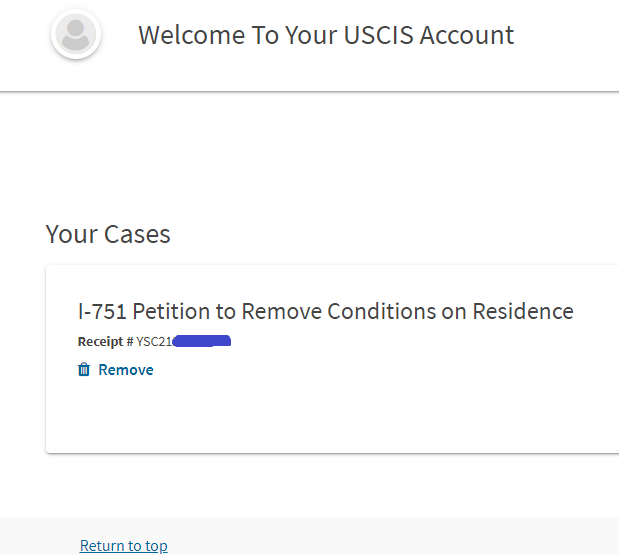Image resolution: width=619 pixels, height=555 pixels.
Task: Click the word Conditions in the petition title
Action: pyautogui.click(x=381, y=311)
